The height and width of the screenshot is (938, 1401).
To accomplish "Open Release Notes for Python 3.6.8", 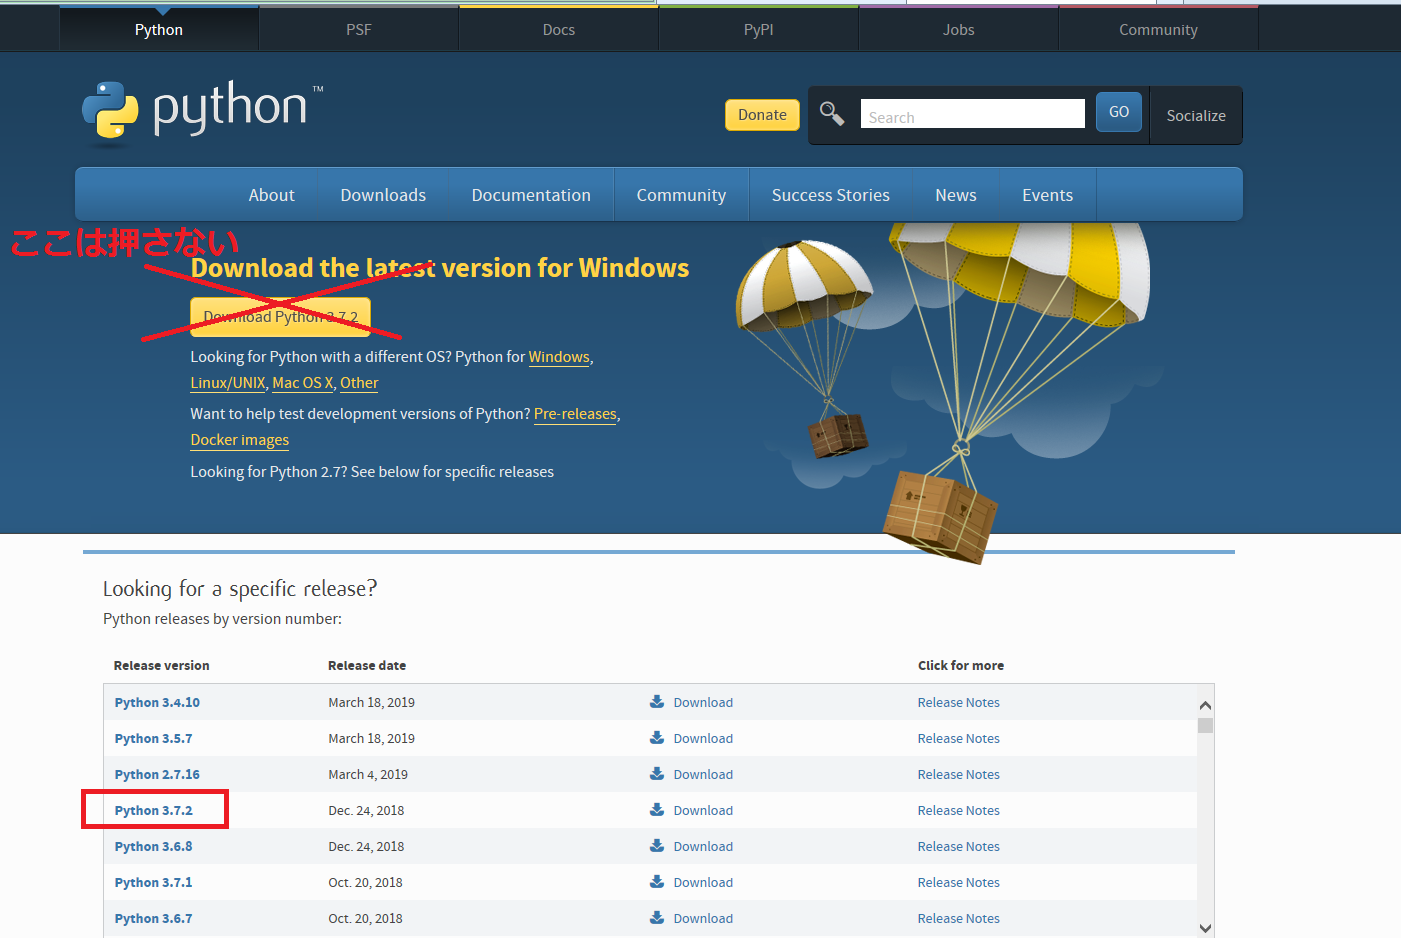I will coord(959,846).
